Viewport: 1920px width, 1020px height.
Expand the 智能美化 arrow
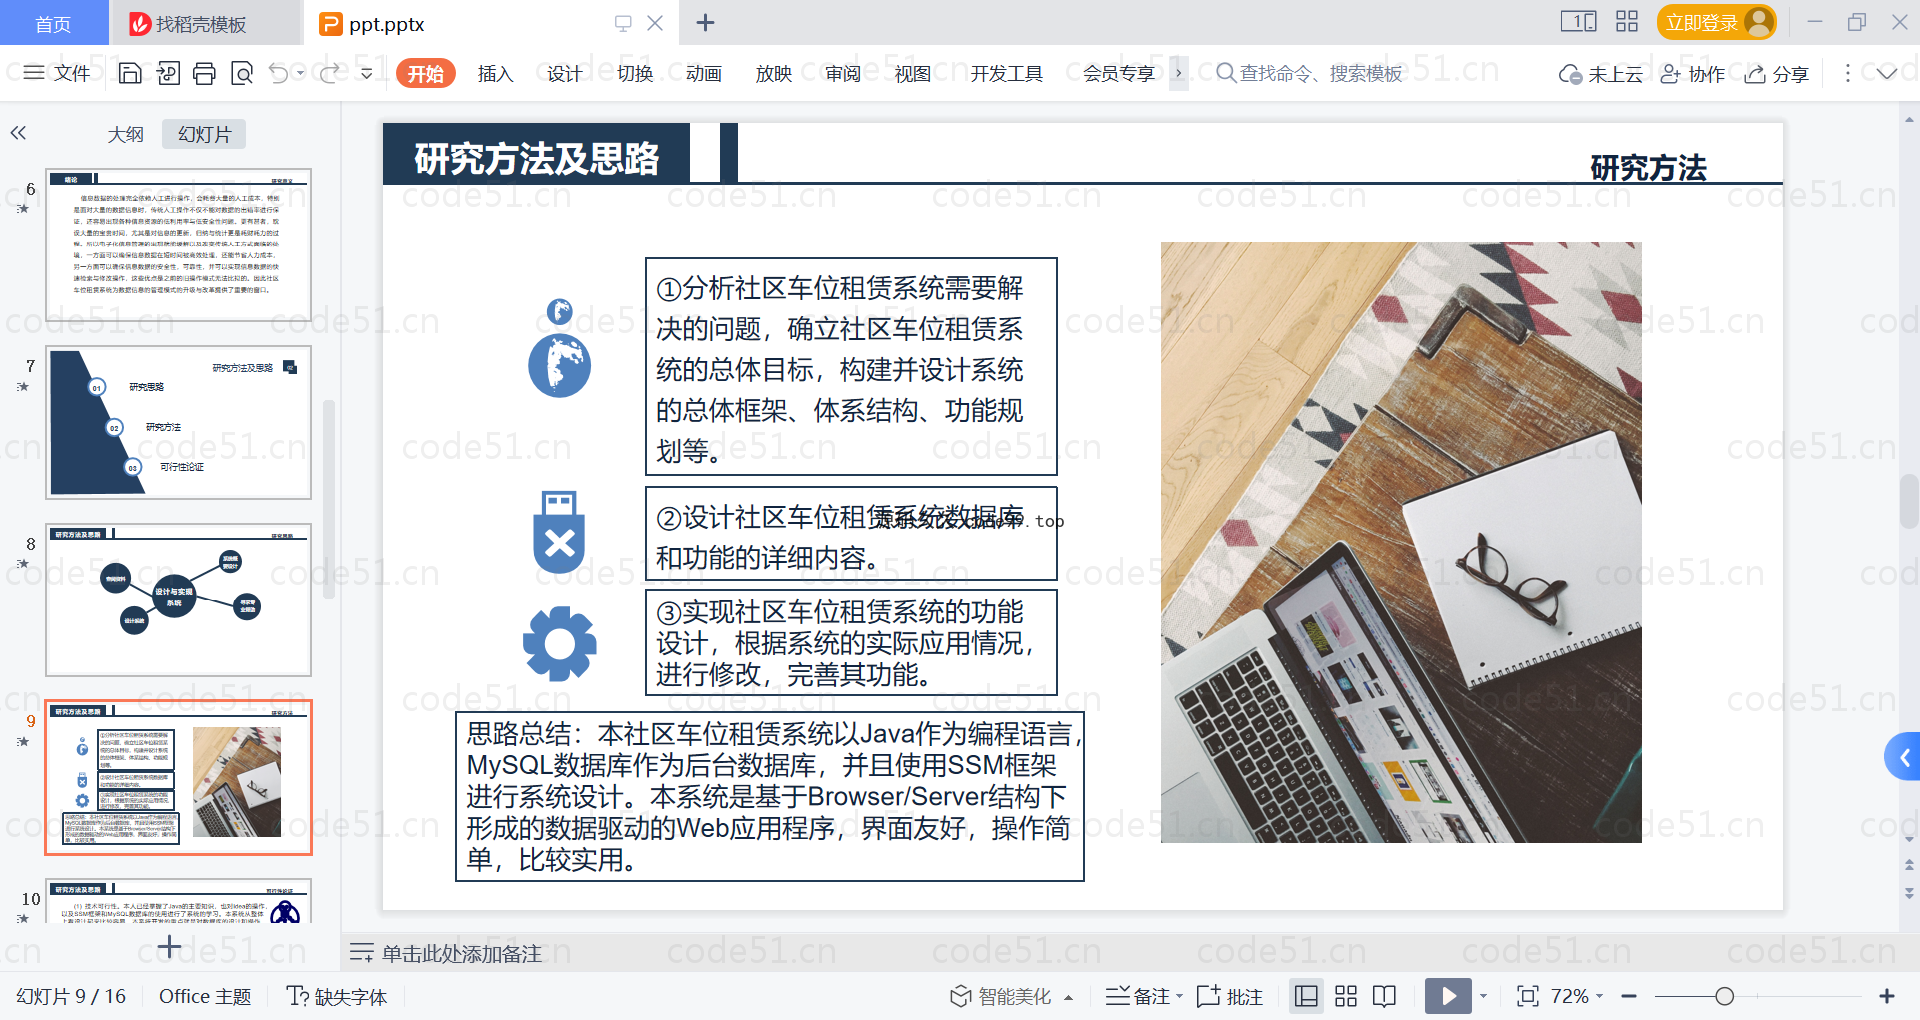[x=1068, y=997]
